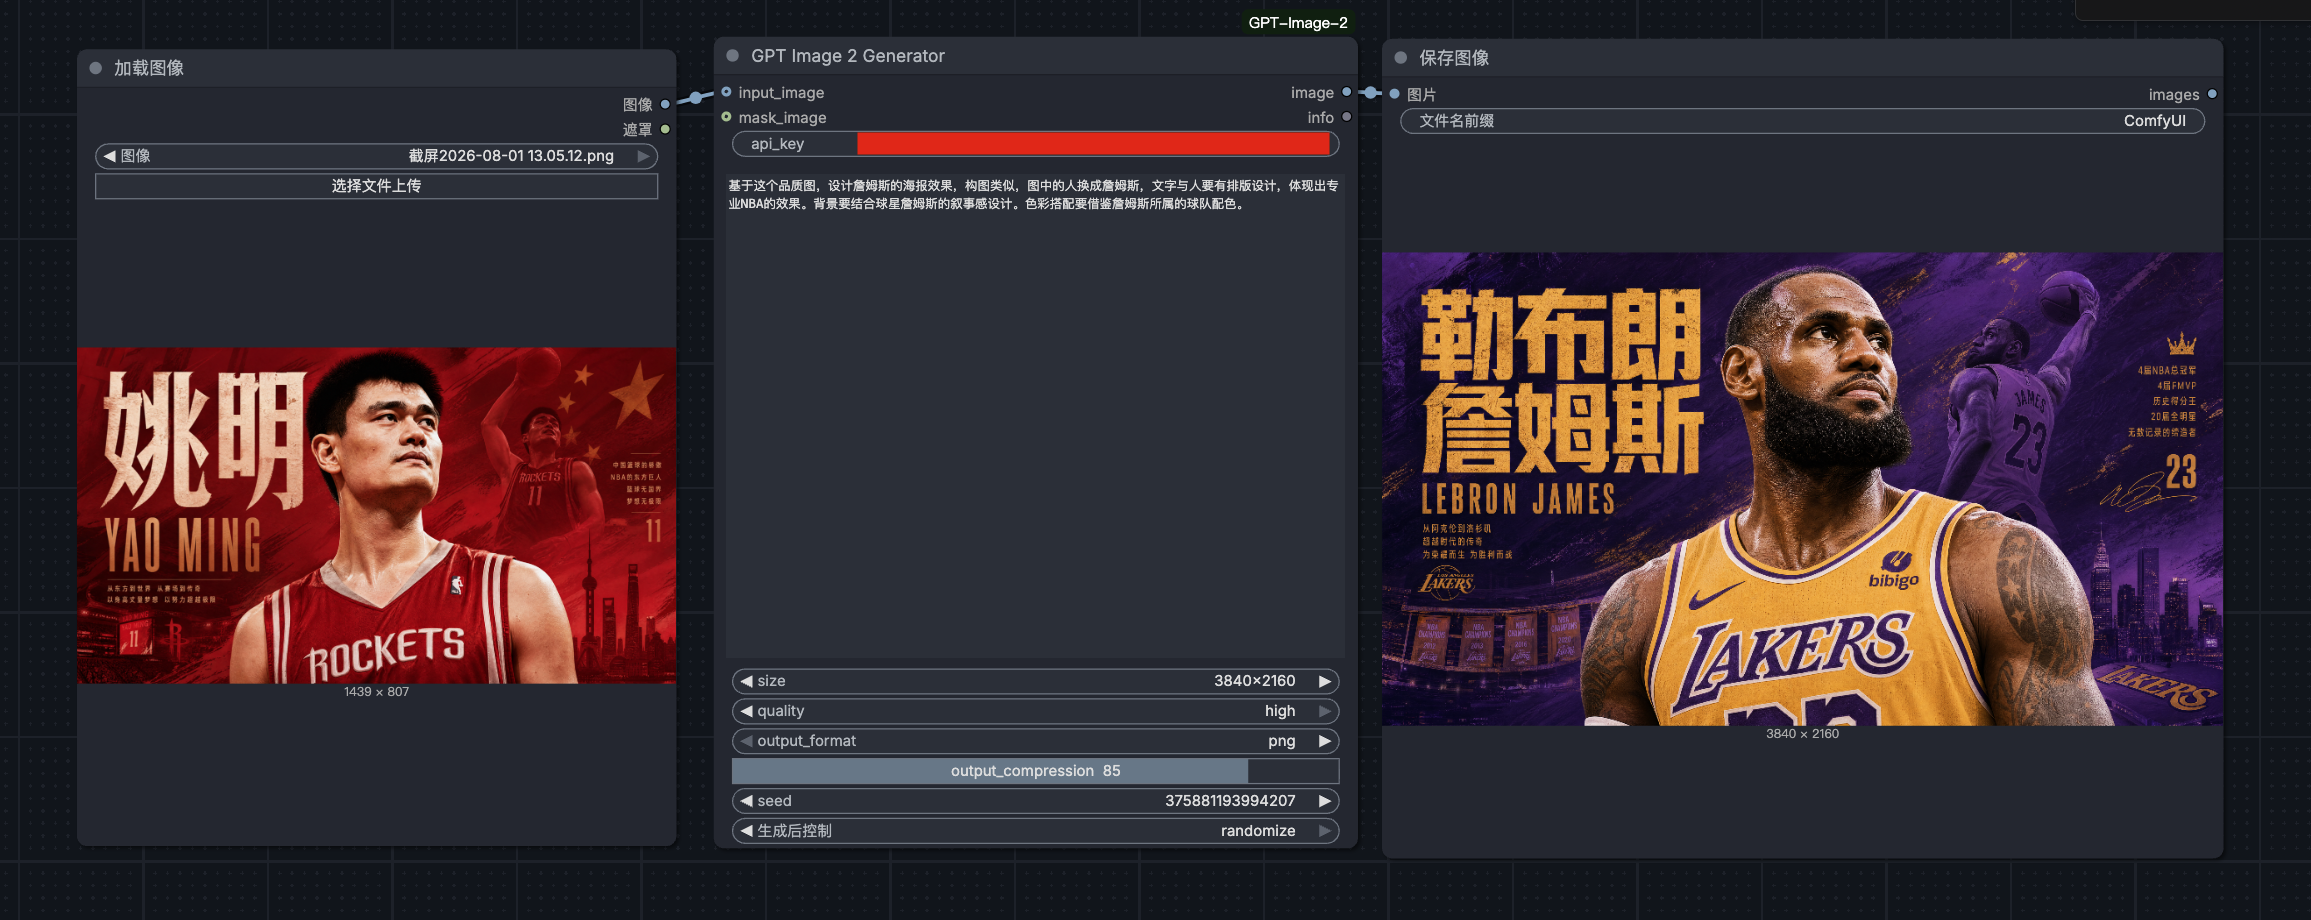Open the 生成后控制 dropdown set to randomize
This screenshot has width=2311, height=920.
(x=1035, y=831)
